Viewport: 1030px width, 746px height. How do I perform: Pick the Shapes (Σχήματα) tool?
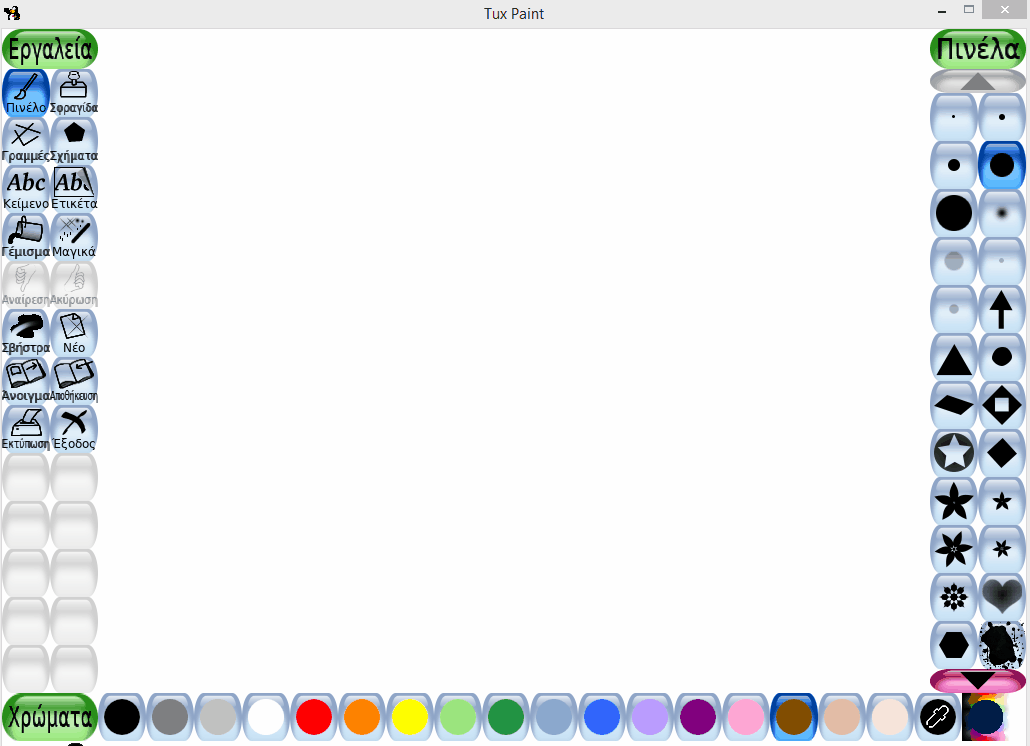(74, 140)
